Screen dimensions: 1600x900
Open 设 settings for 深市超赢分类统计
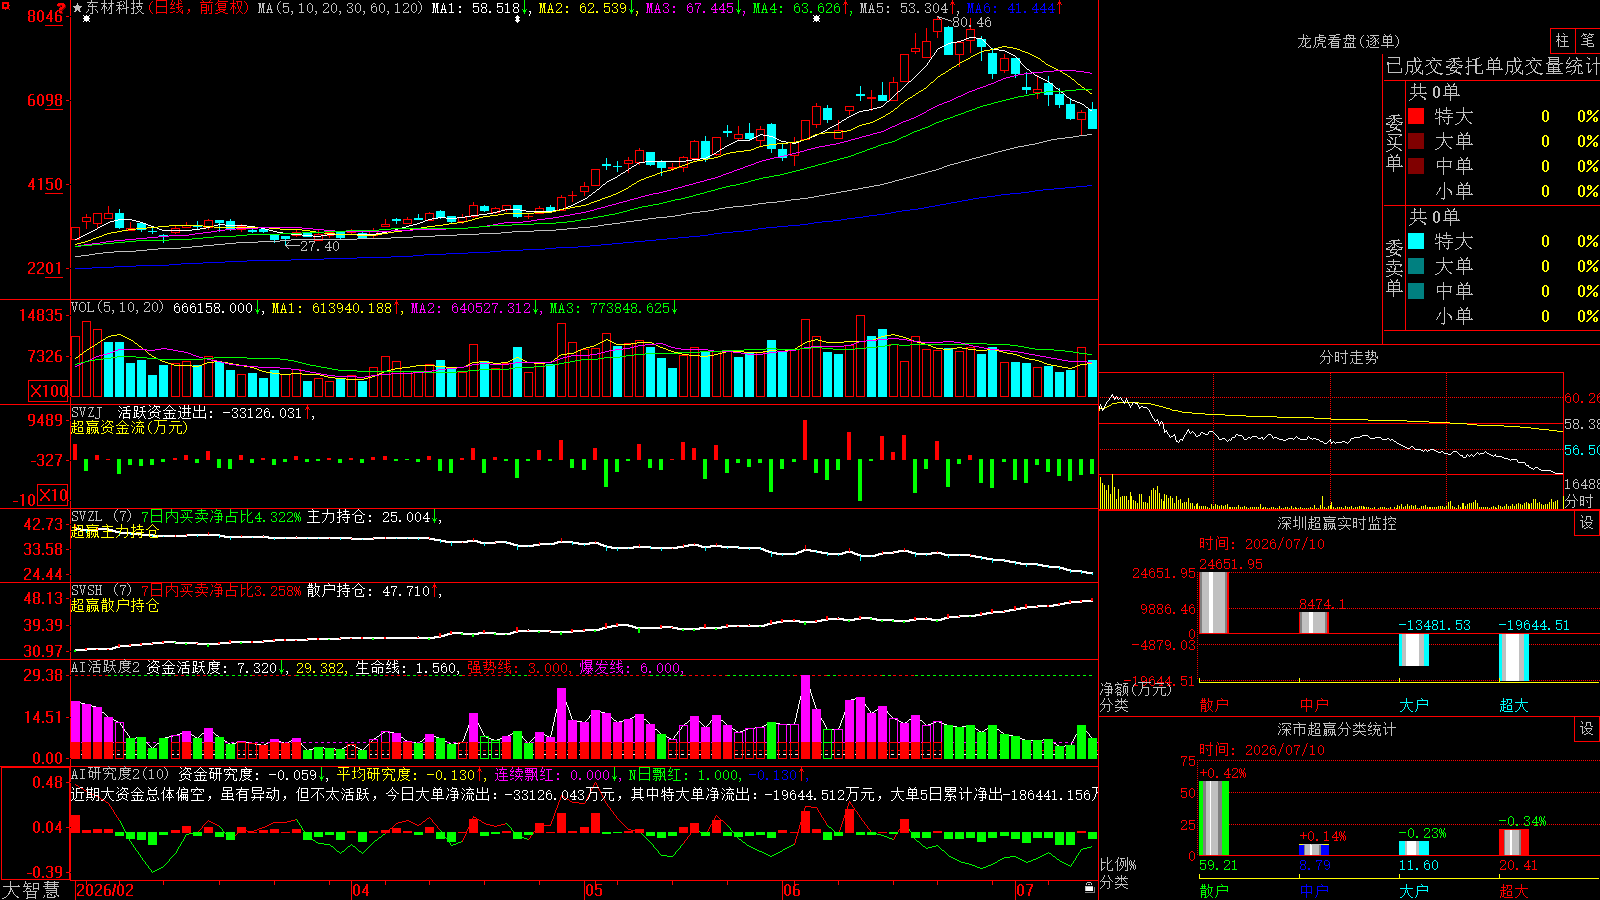pos(1587,729)
